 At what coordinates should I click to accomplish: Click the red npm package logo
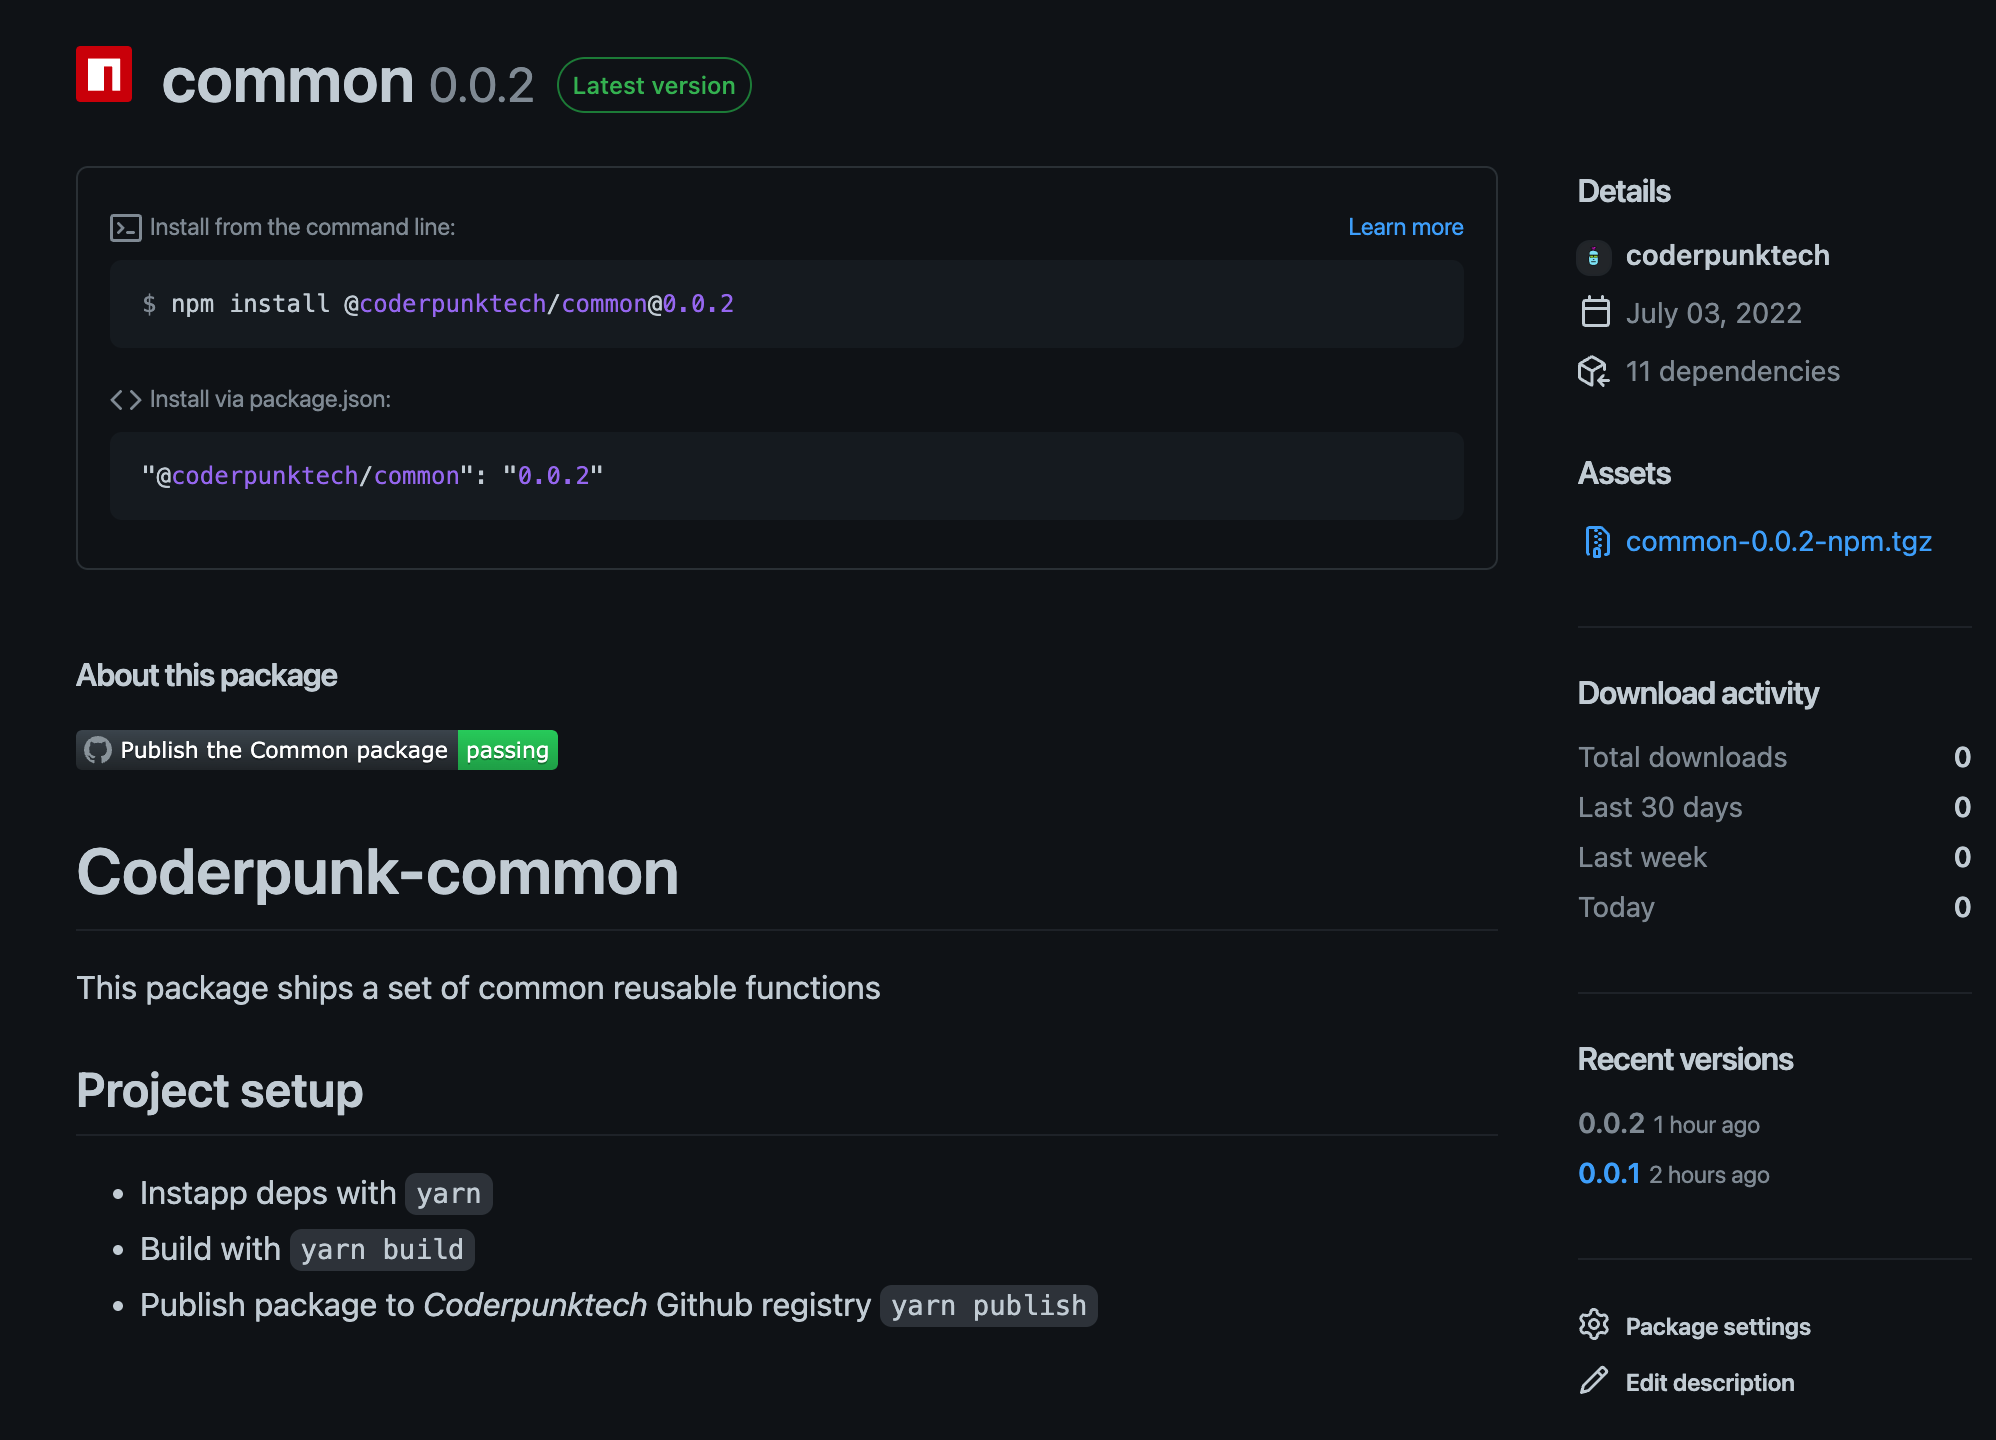104,74
